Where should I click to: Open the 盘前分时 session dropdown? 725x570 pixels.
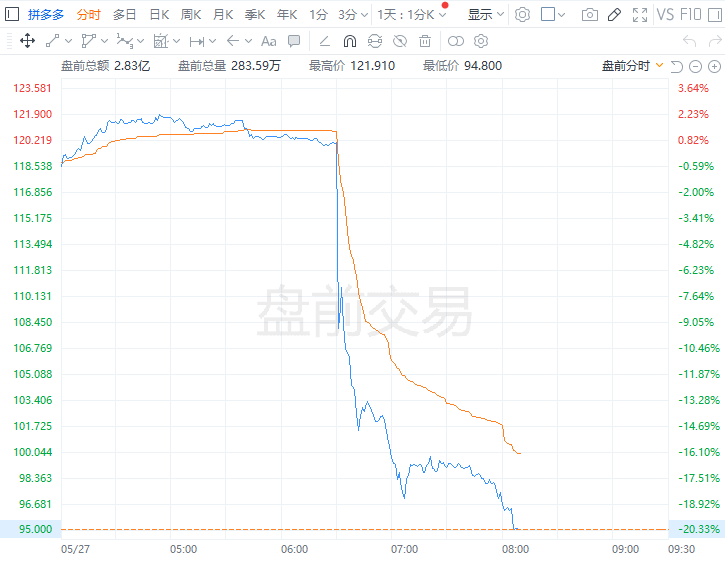tap(632, 65)
